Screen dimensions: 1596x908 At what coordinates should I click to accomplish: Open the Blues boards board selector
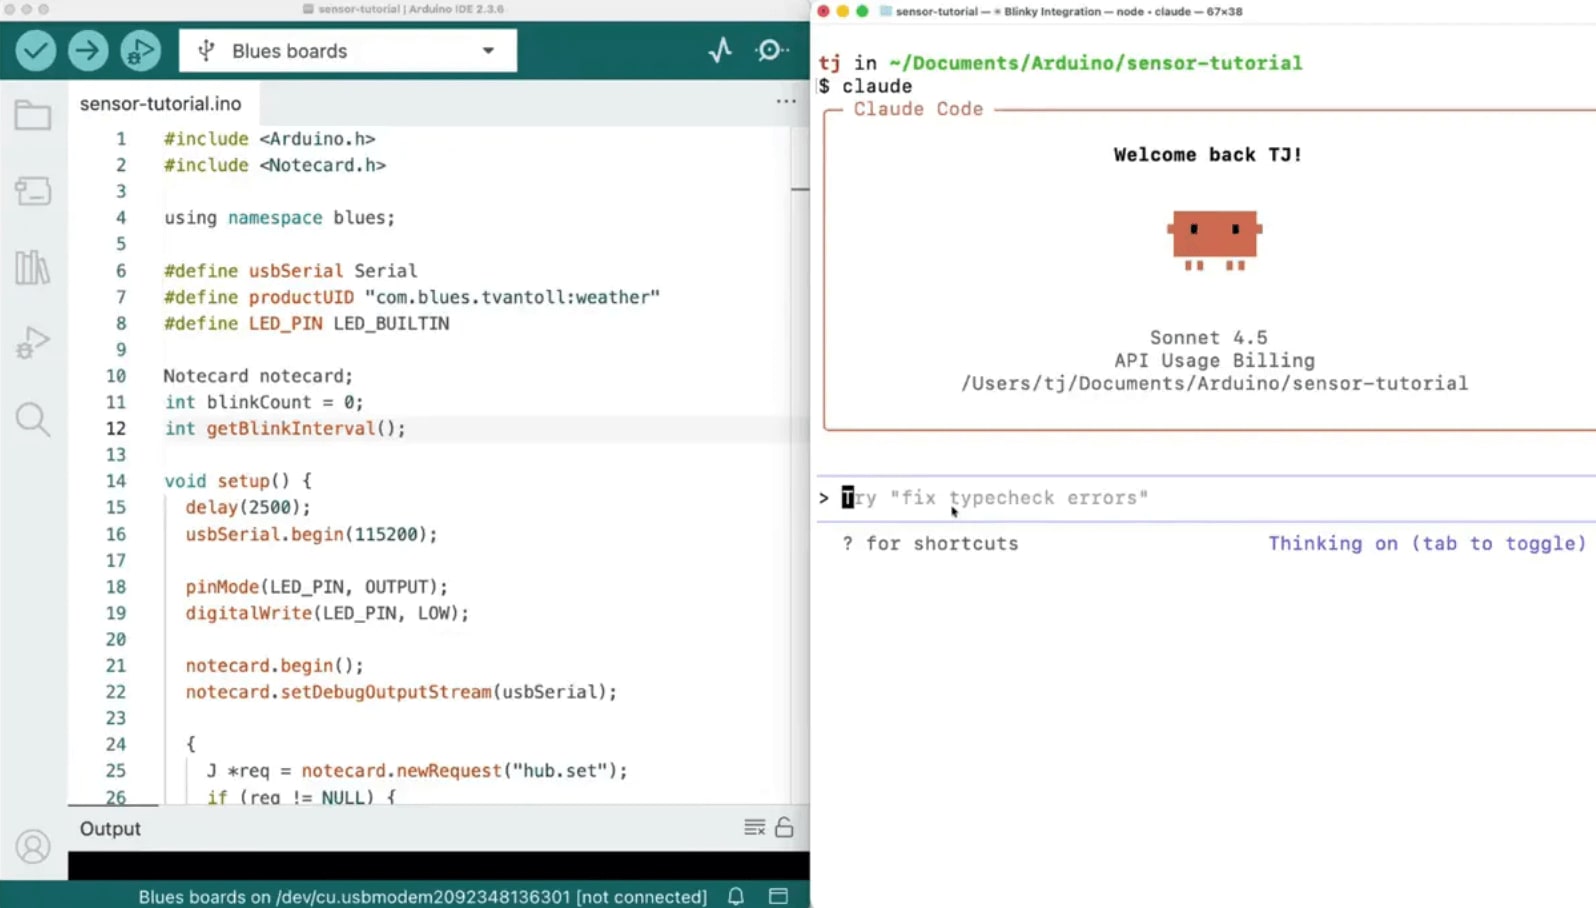click(348, 50)
